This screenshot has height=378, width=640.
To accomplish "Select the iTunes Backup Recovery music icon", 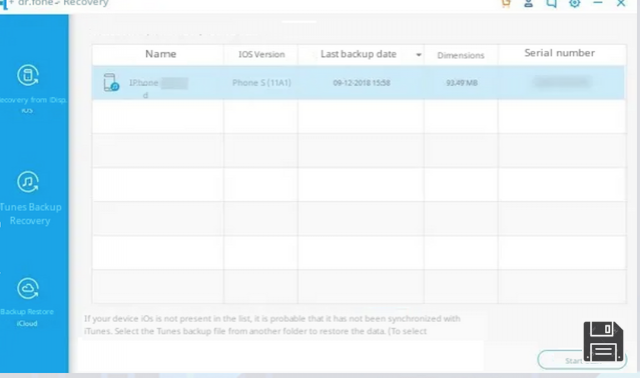I will [28, 182].
